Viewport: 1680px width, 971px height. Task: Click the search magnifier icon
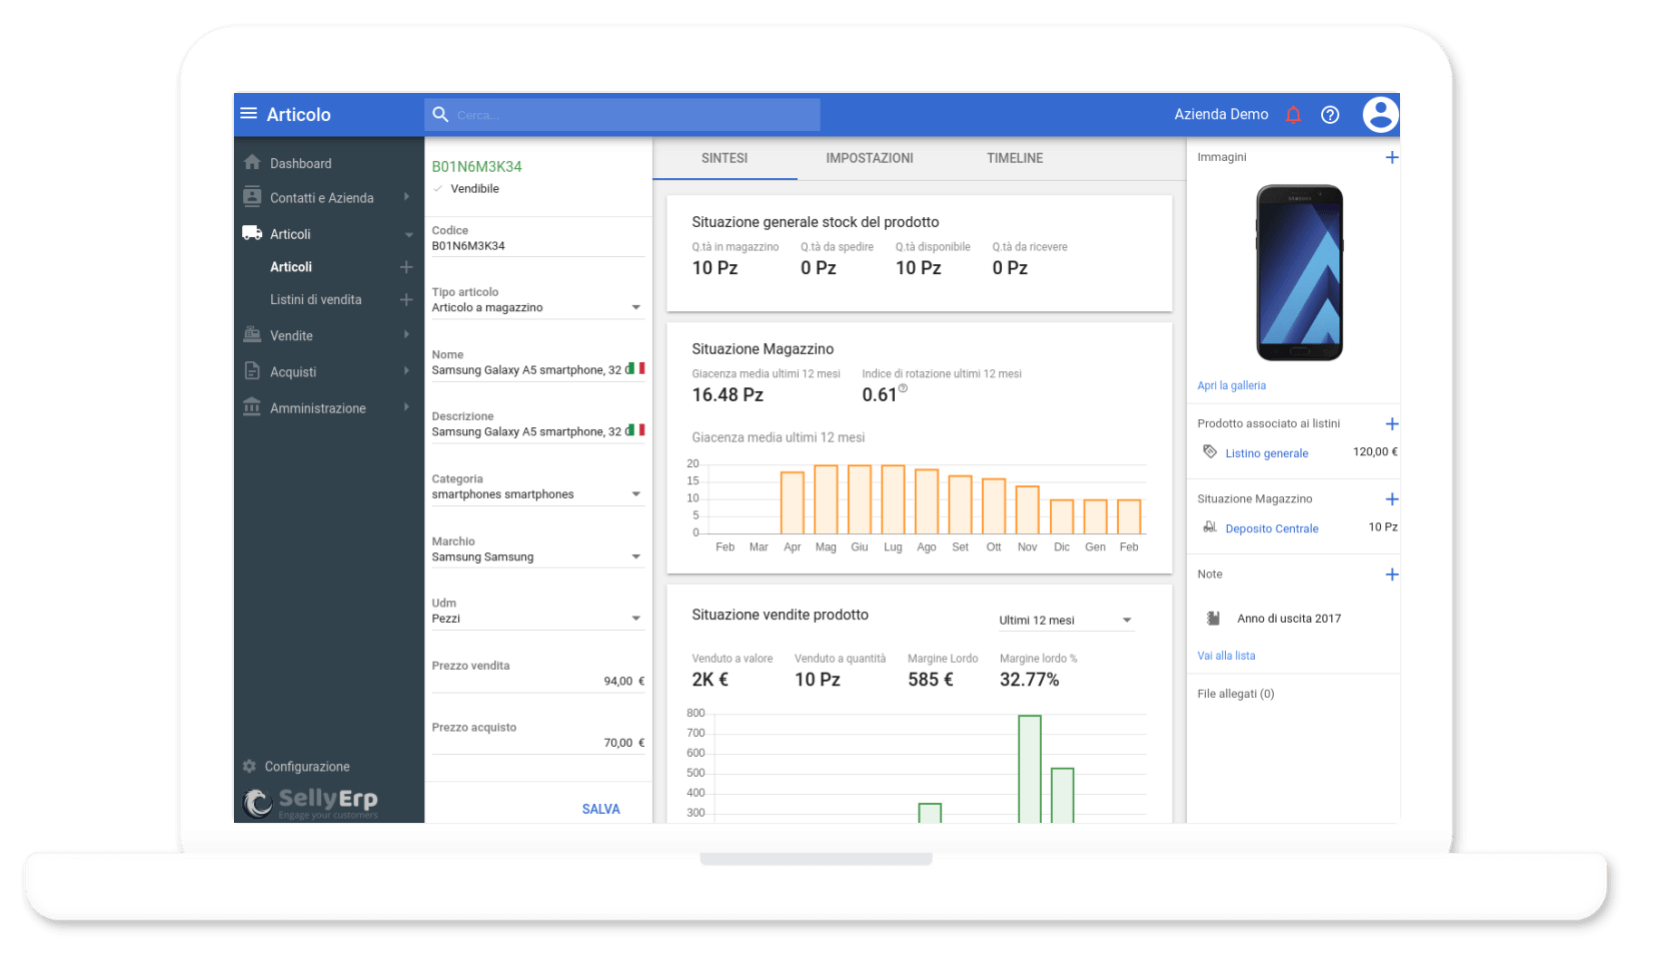click(440, 115)
